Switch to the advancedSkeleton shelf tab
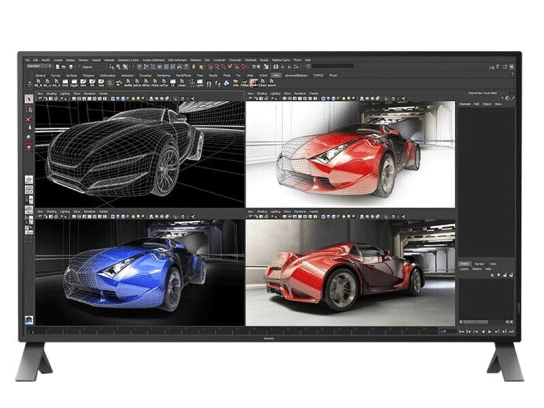This screenshot has height=408, width=544. [296, 75]
